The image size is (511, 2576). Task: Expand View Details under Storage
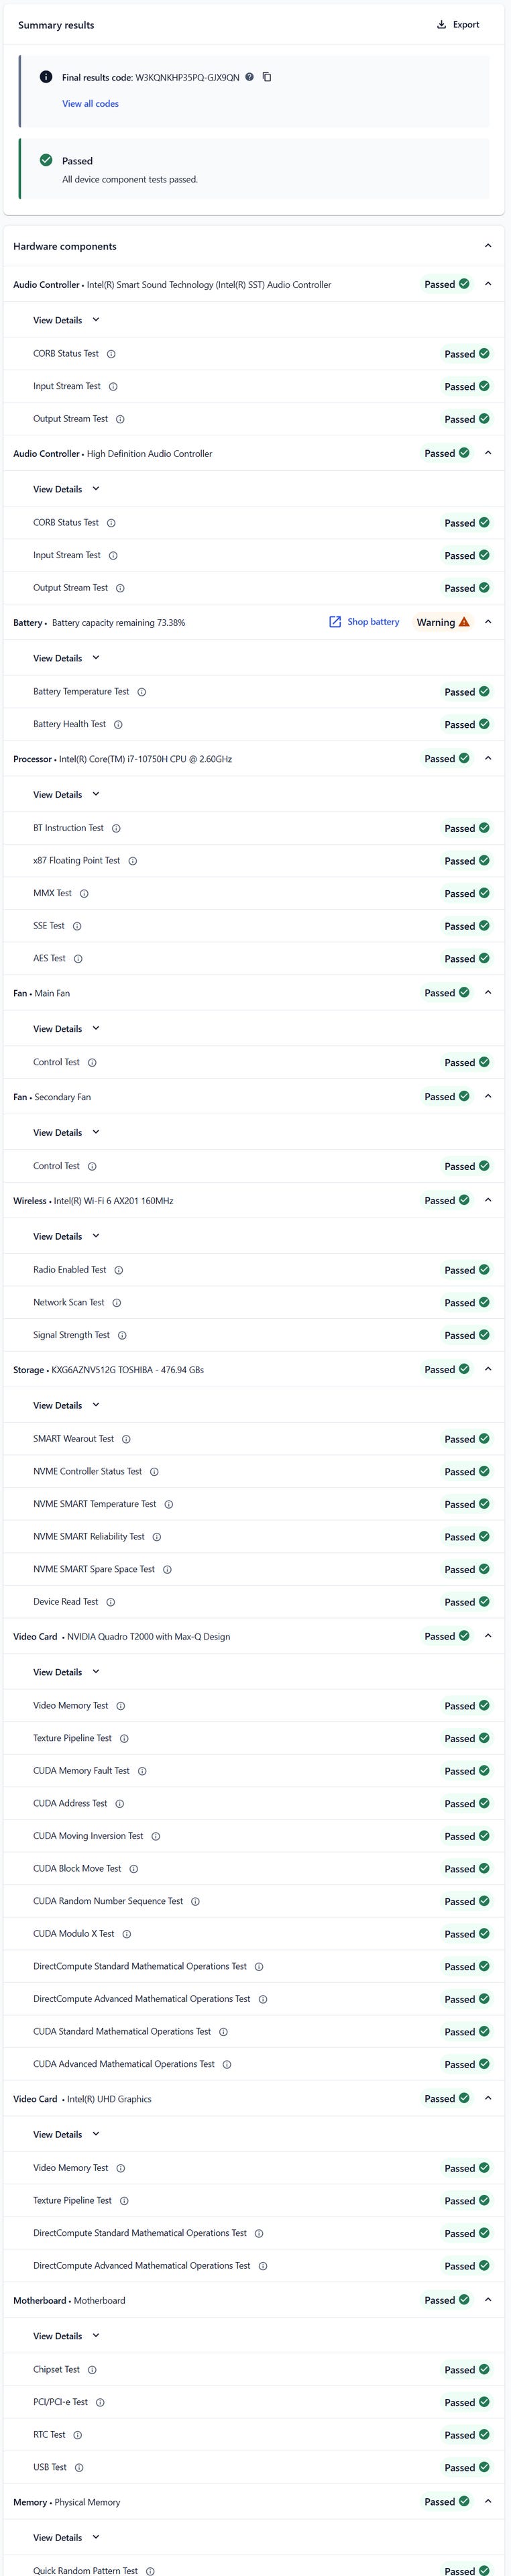click(66, 1405)
